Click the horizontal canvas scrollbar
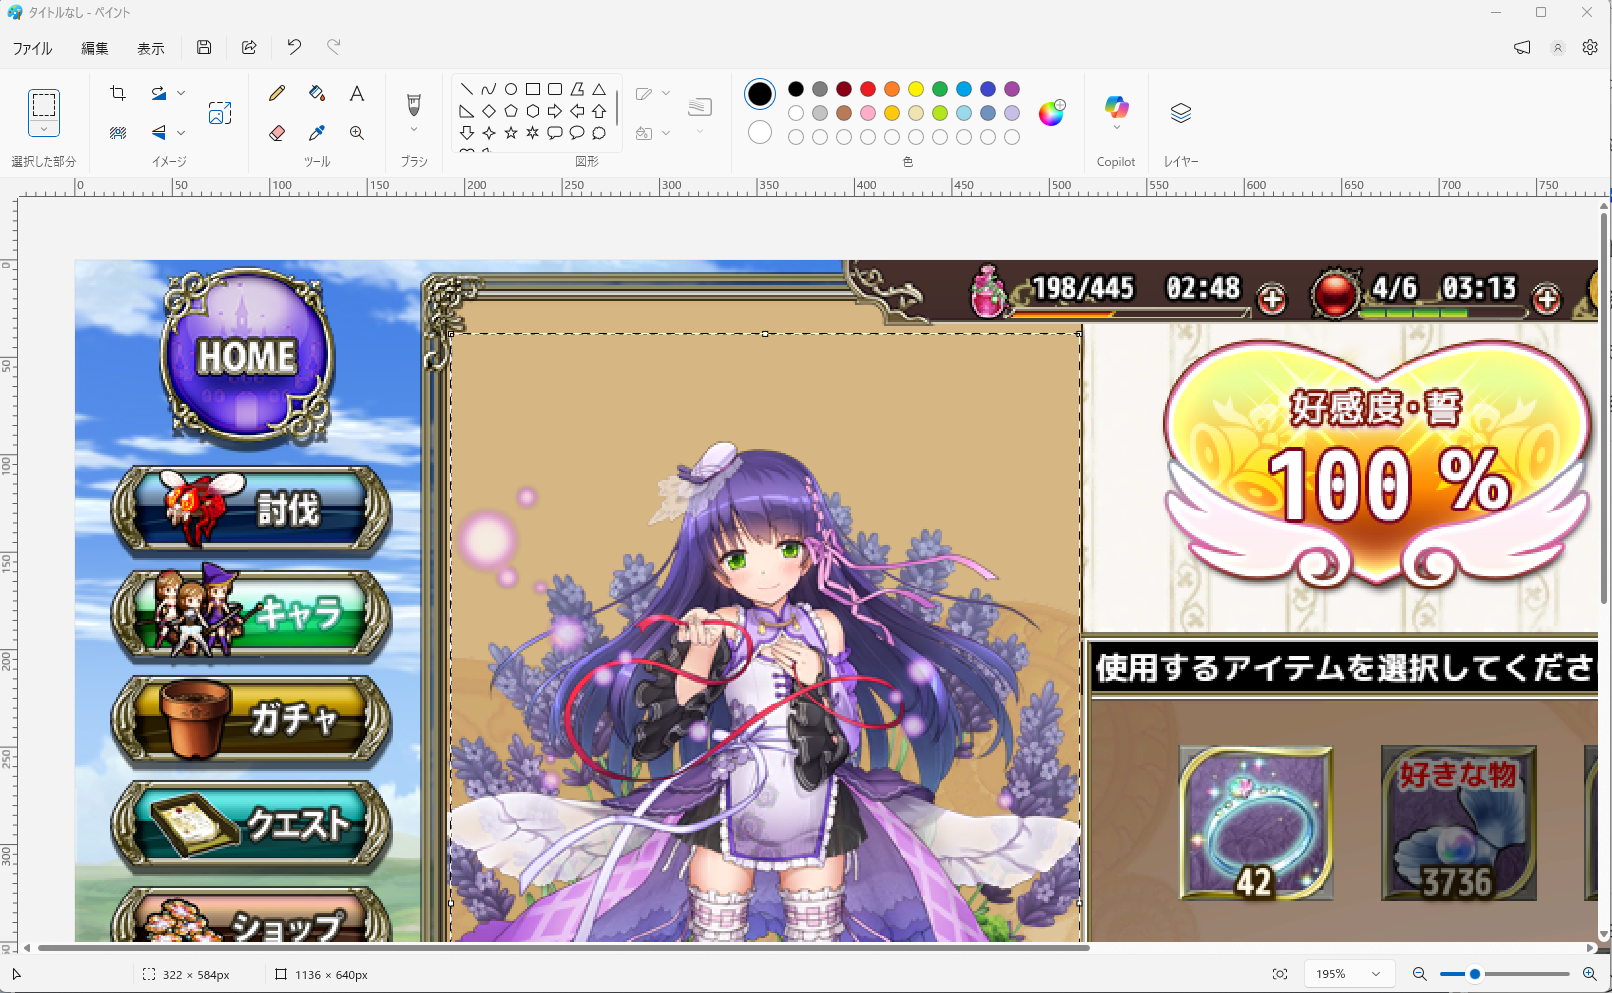Screen dimensions: 1612x993 [x=564, y=947]
